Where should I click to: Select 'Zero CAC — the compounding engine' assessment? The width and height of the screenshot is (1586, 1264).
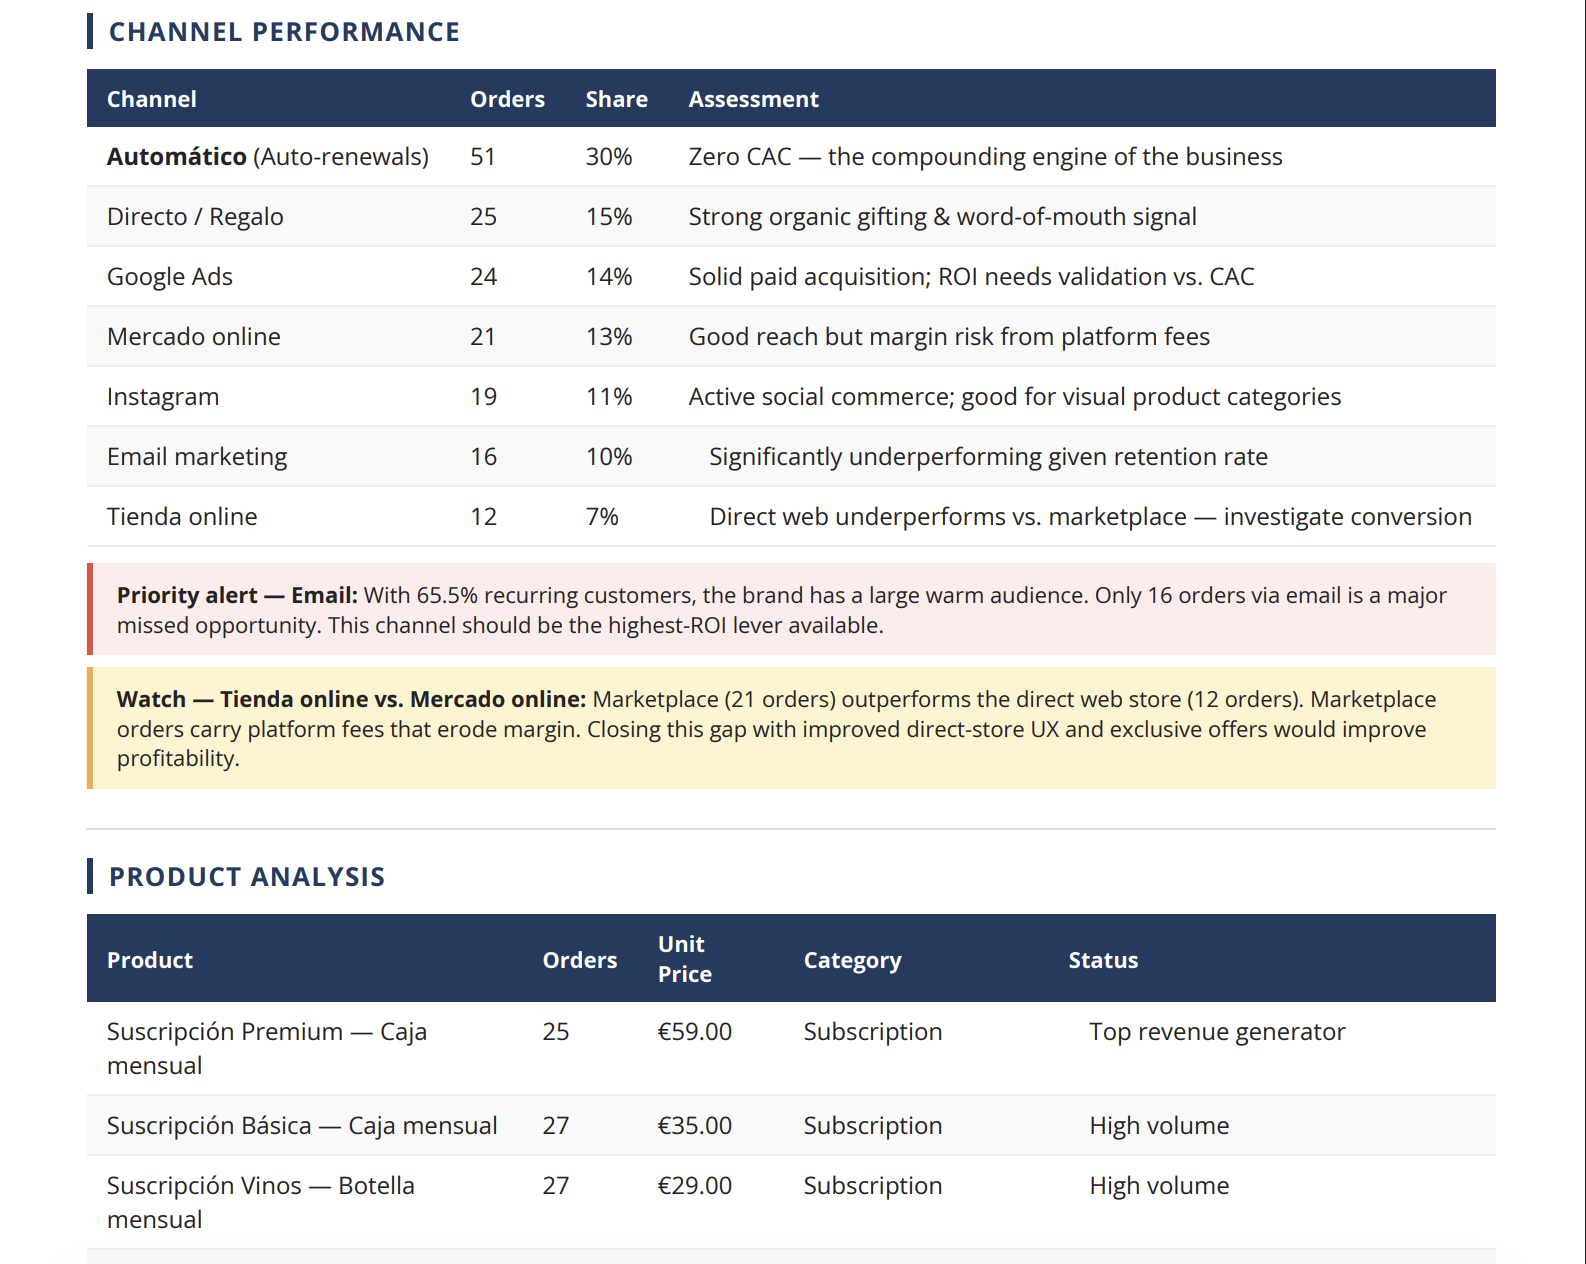pyautogui.click(x=985, y=157)
